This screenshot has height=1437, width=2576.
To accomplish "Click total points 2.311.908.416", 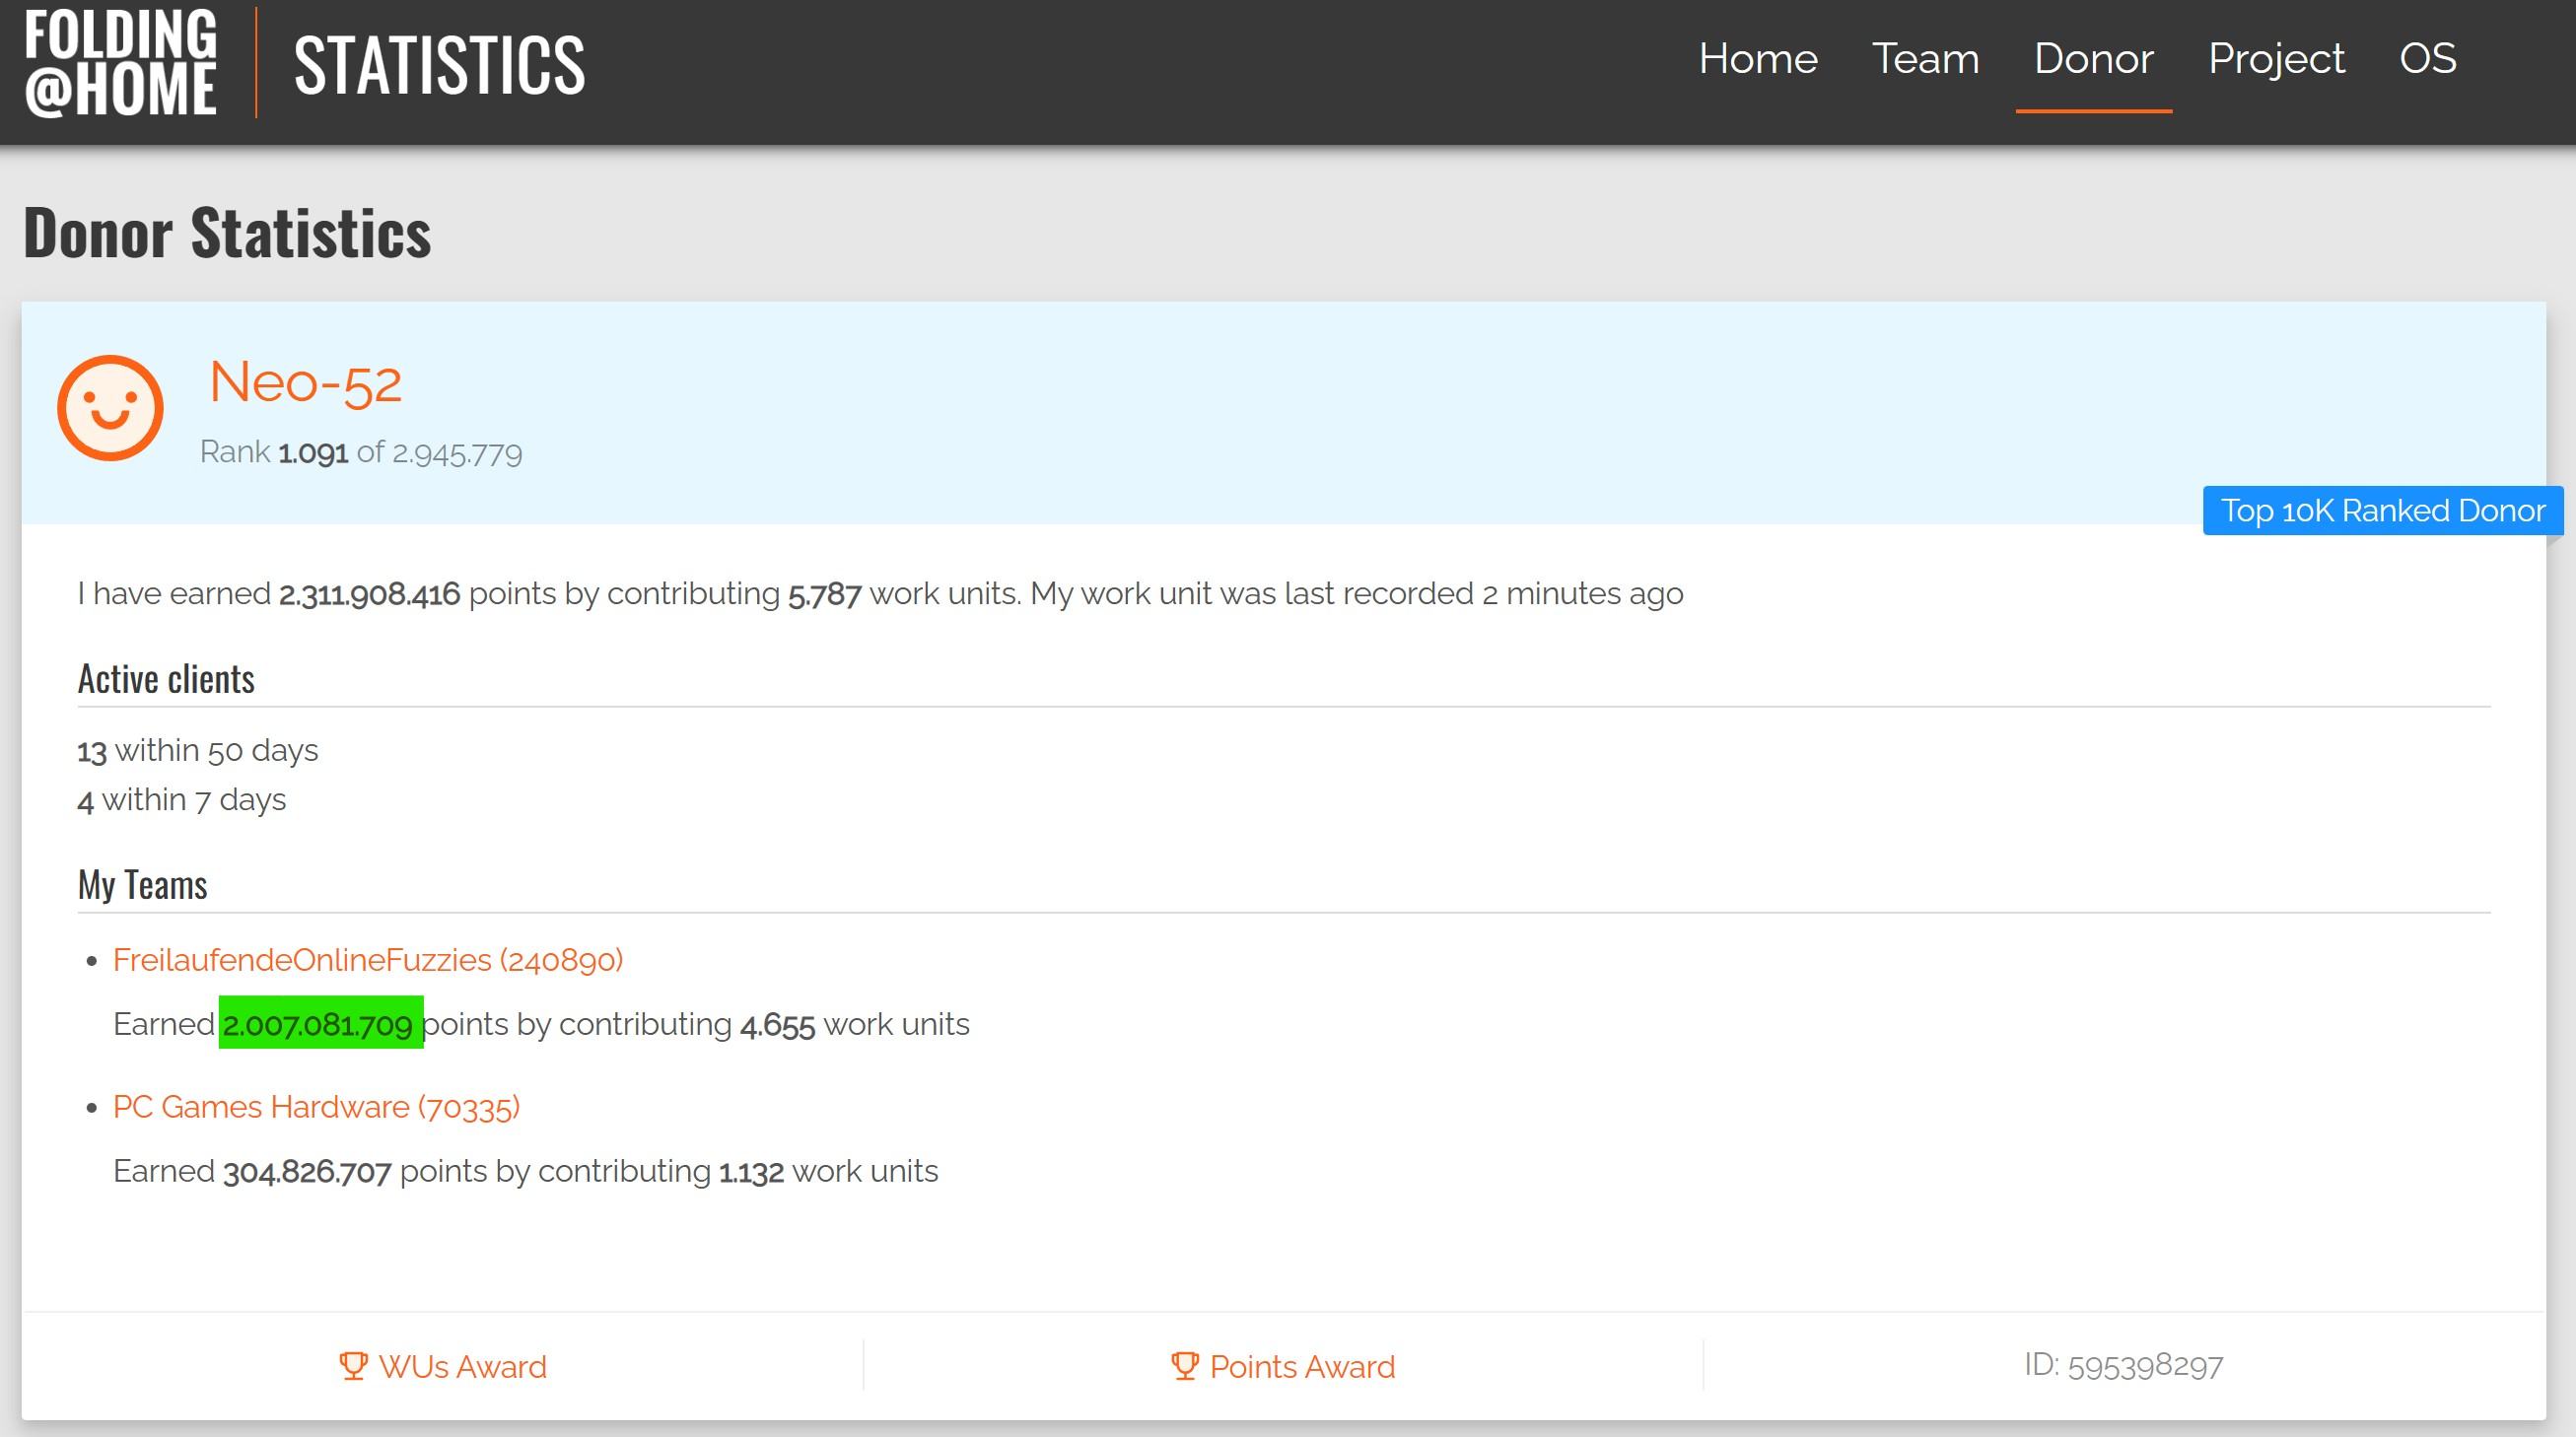I will [x=369, y=594].
